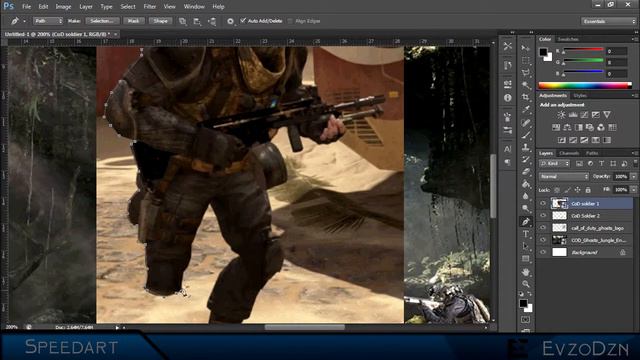
Task: Open the layer Kind filter dropdown
Action: click(x=554, y=164)
